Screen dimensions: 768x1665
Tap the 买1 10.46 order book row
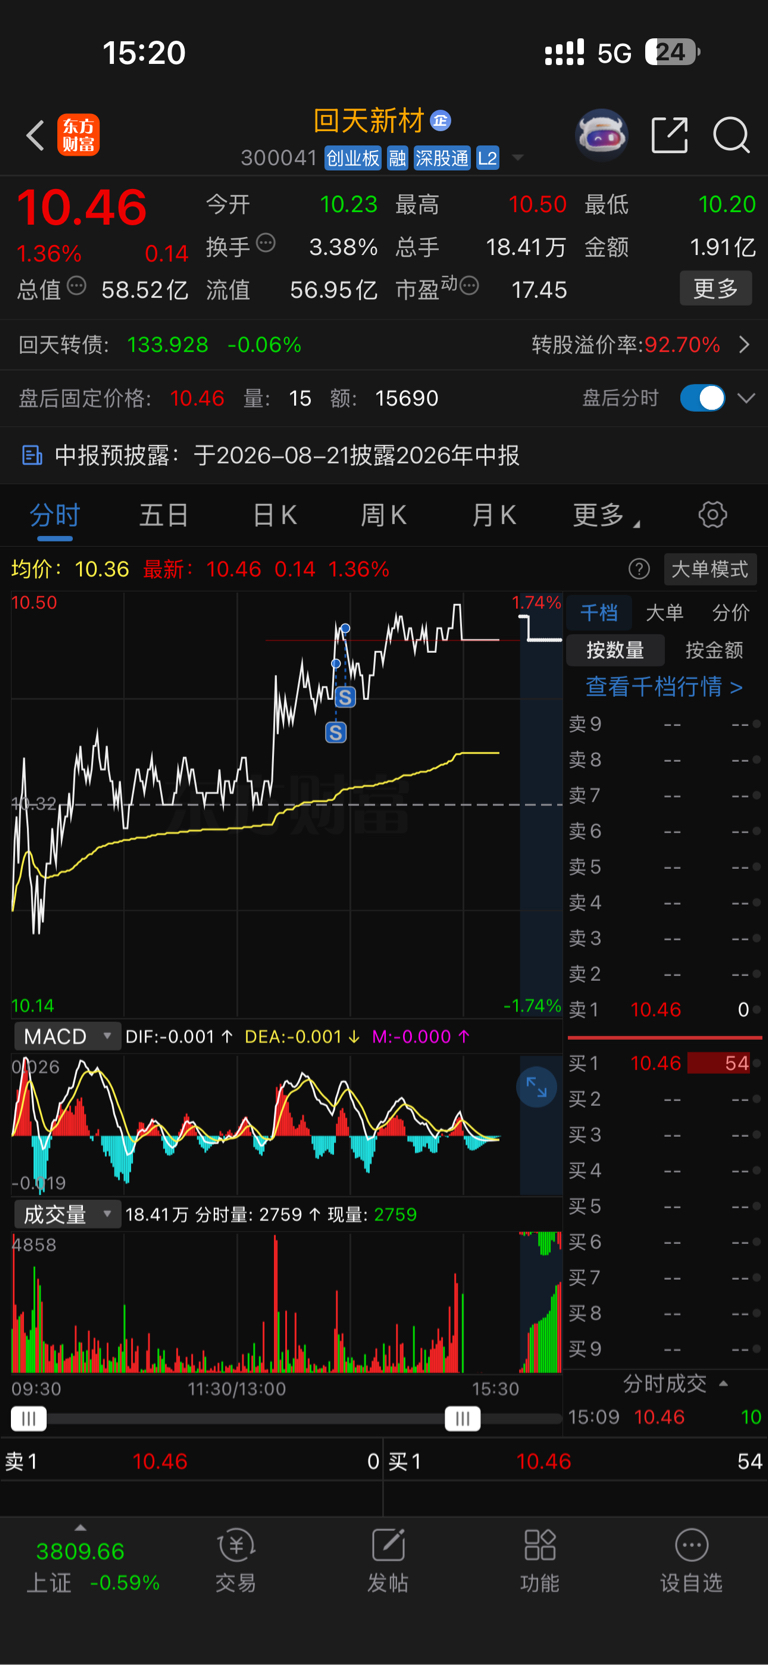[x=664, y=1063]
